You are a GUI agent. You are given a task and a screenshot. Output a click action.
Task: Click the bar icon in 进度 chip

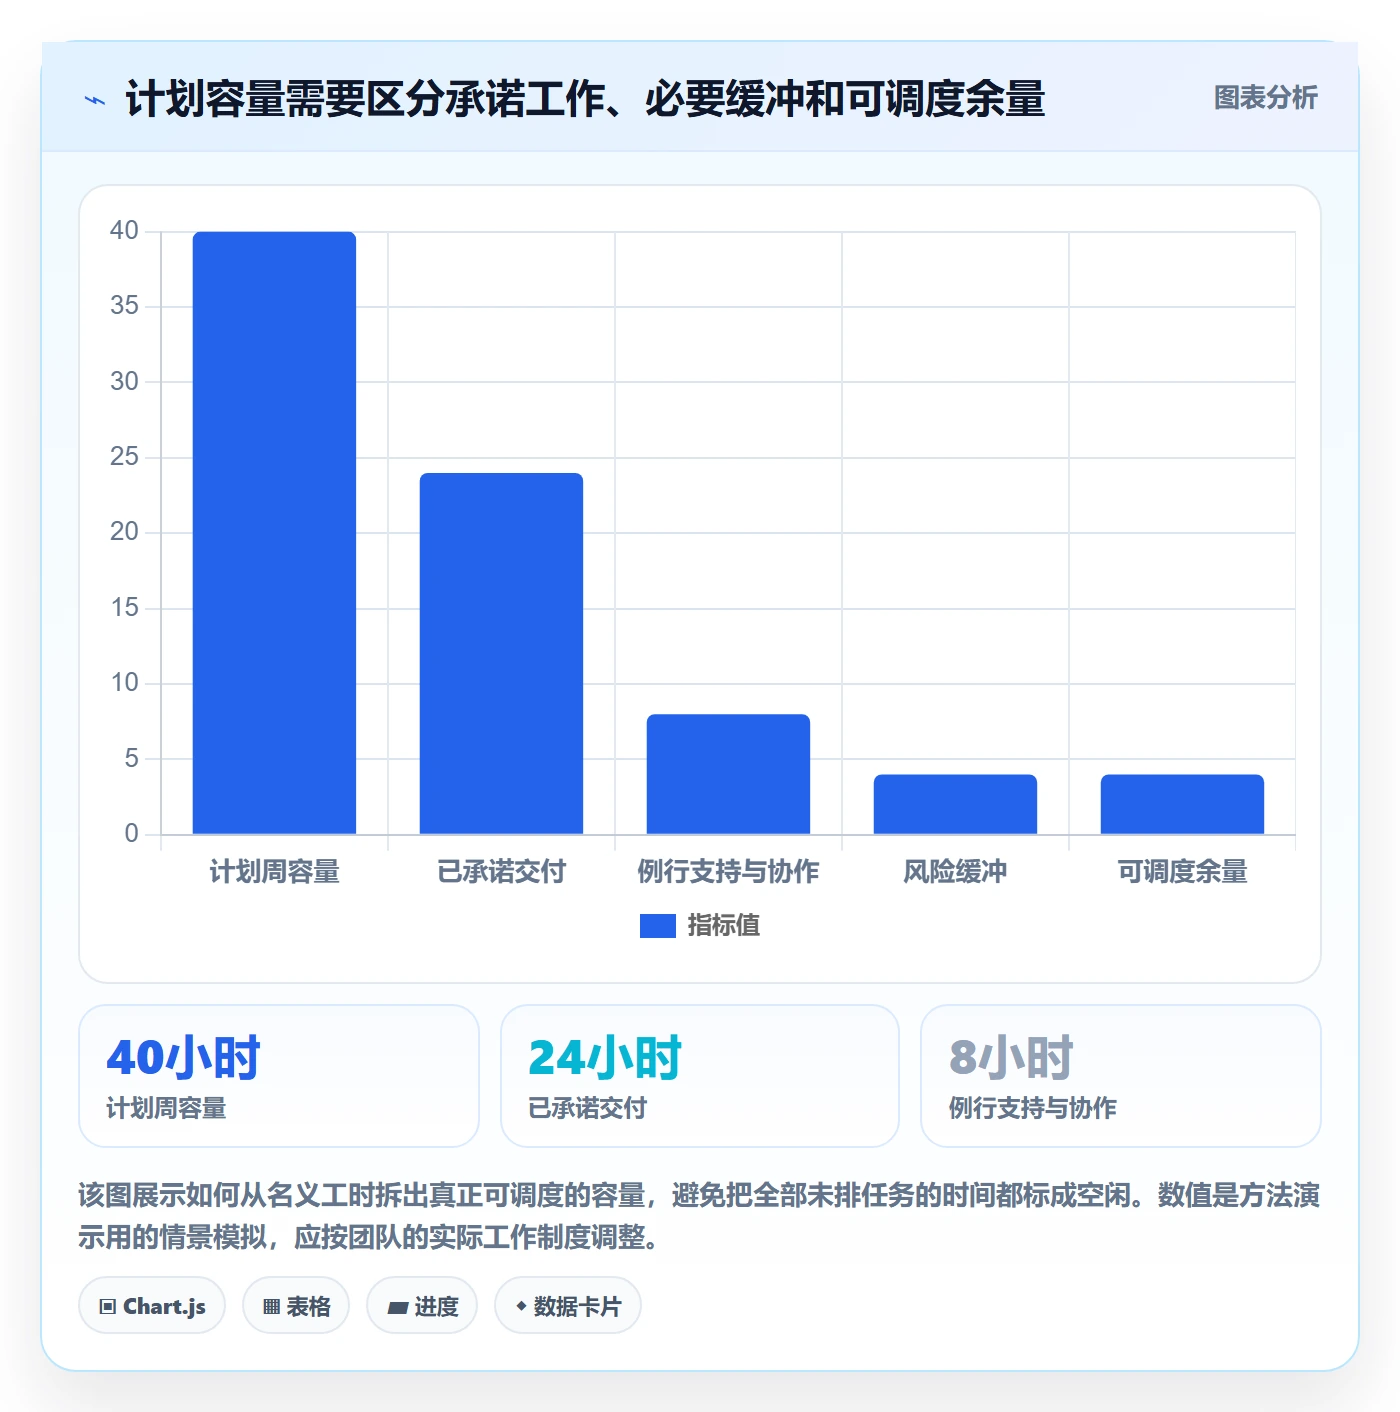(397, 1307)
